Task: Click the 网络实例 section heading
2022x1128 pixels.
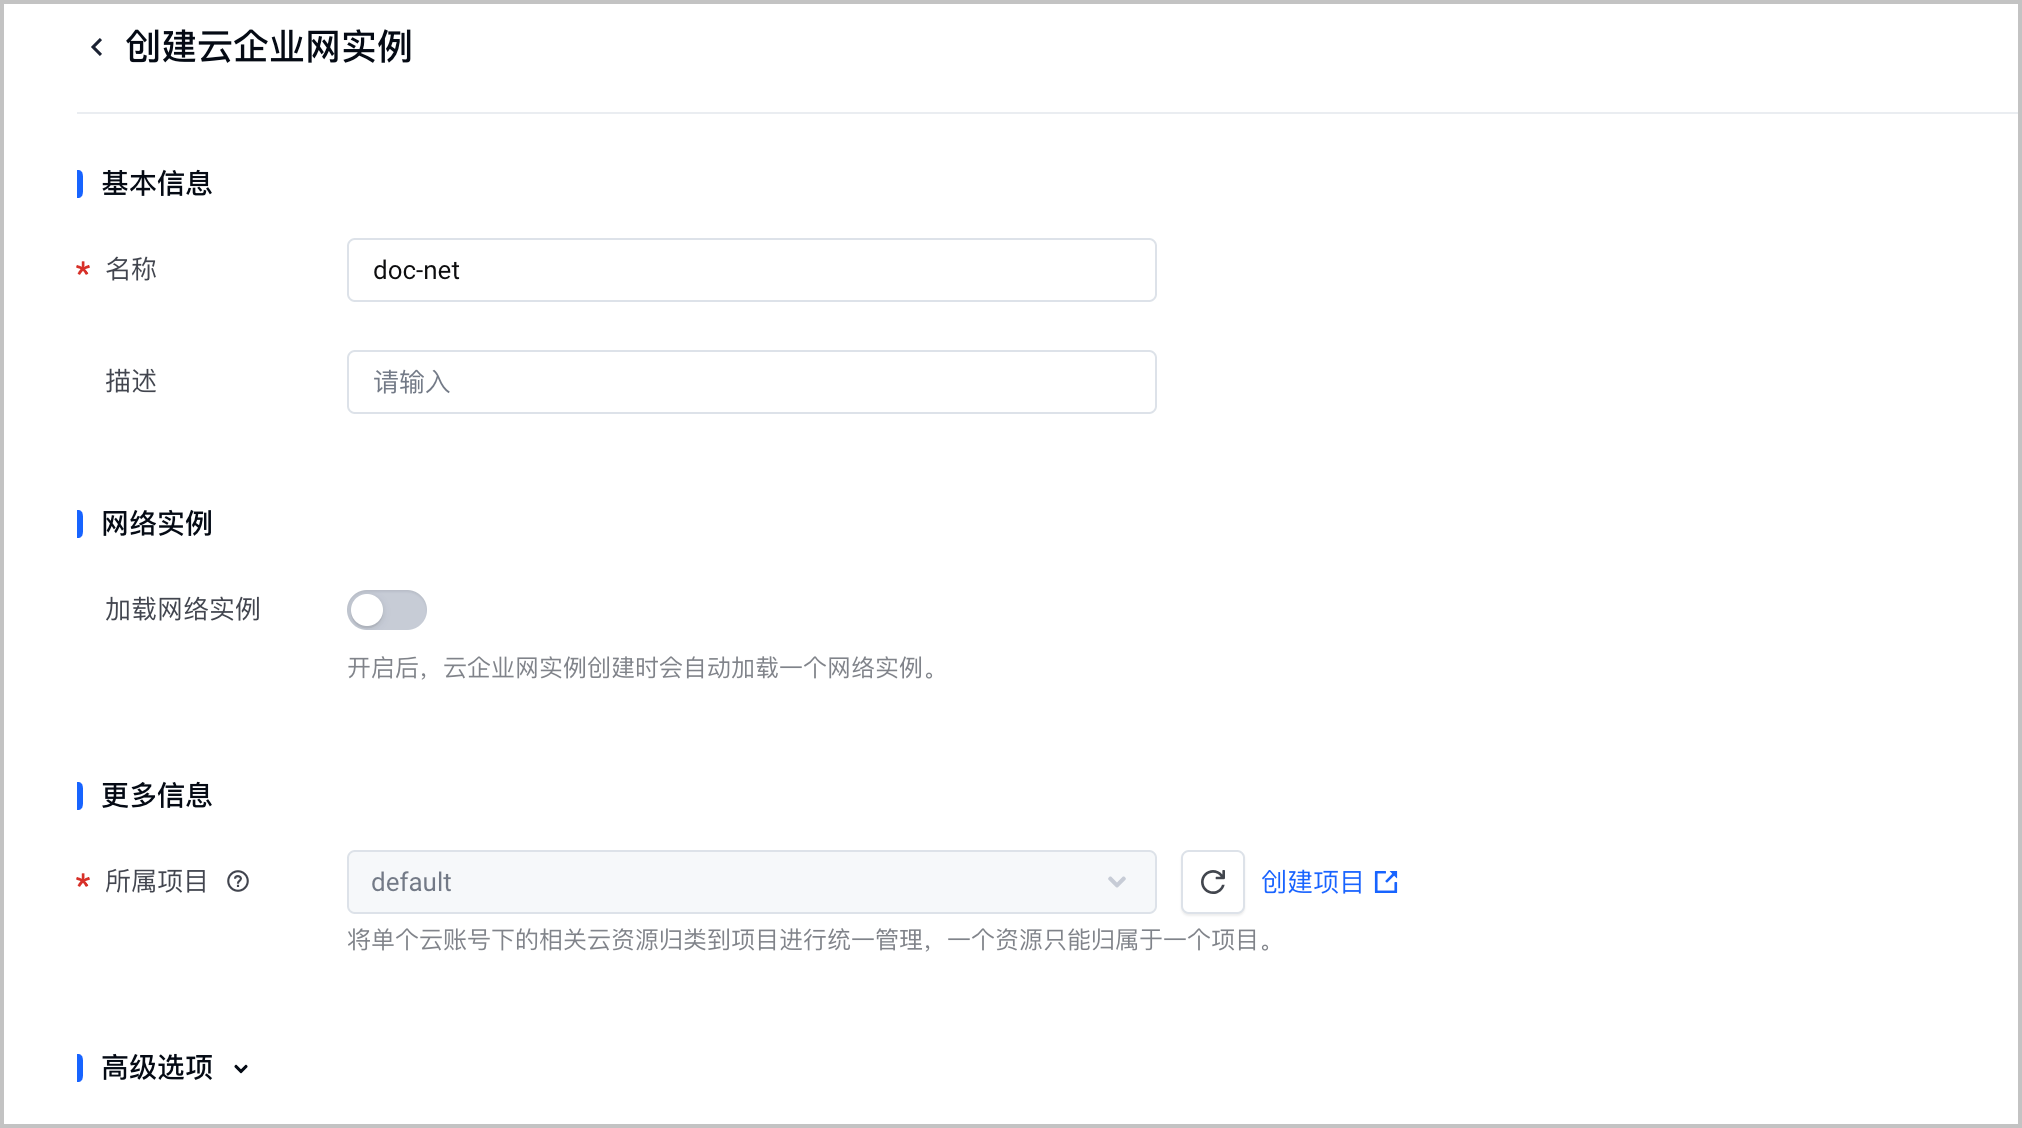Action: pos(157,524)
